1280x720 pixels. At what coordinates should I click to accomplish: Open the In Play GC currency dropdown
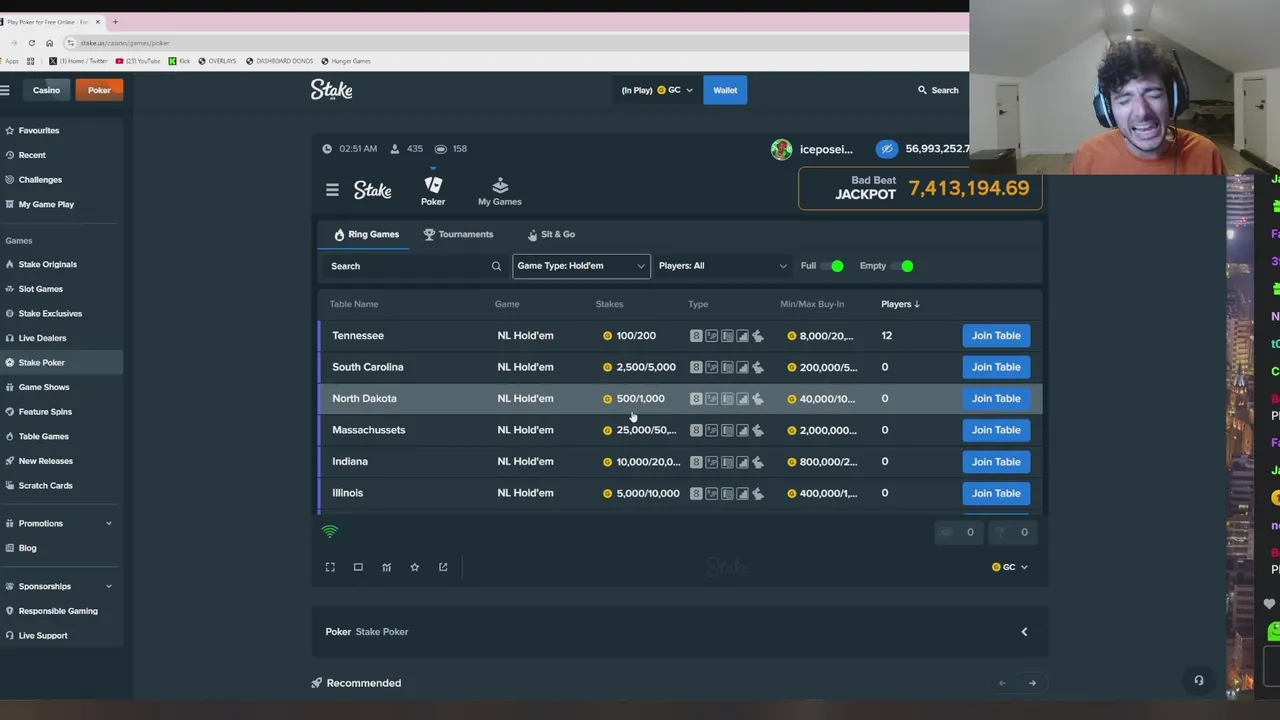pos(656,90)
